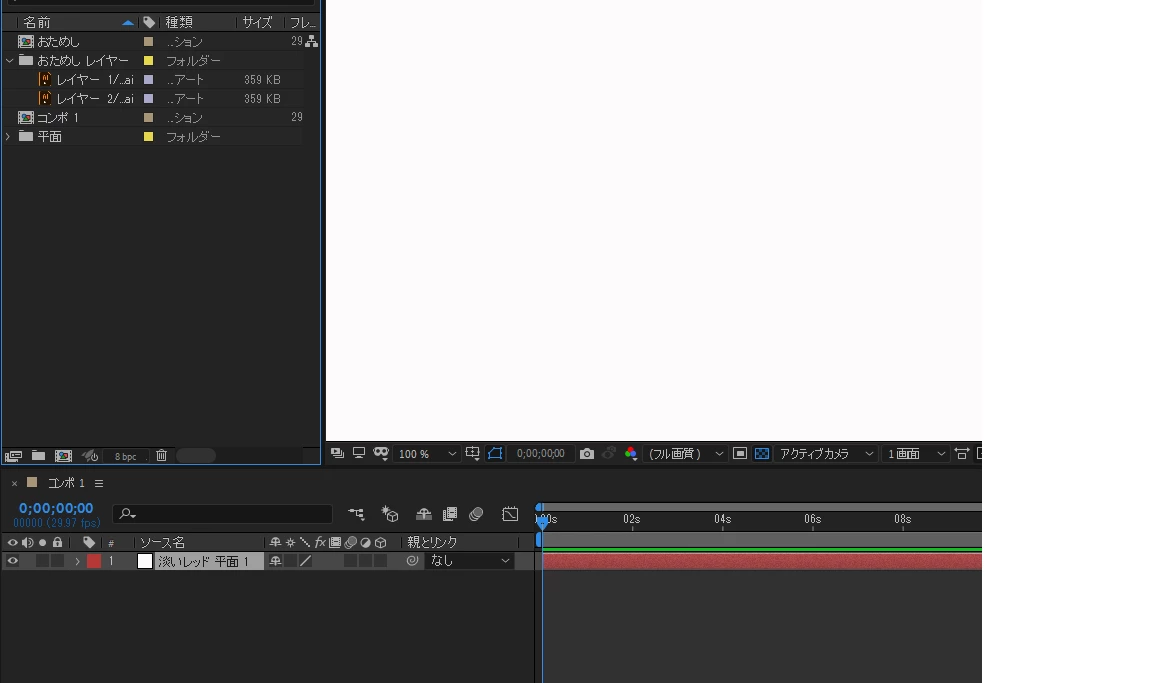Toggle Frame Blending enable icon in timeline header
This screenshot has width=1152, height=683.
click(x=450, y=514)
